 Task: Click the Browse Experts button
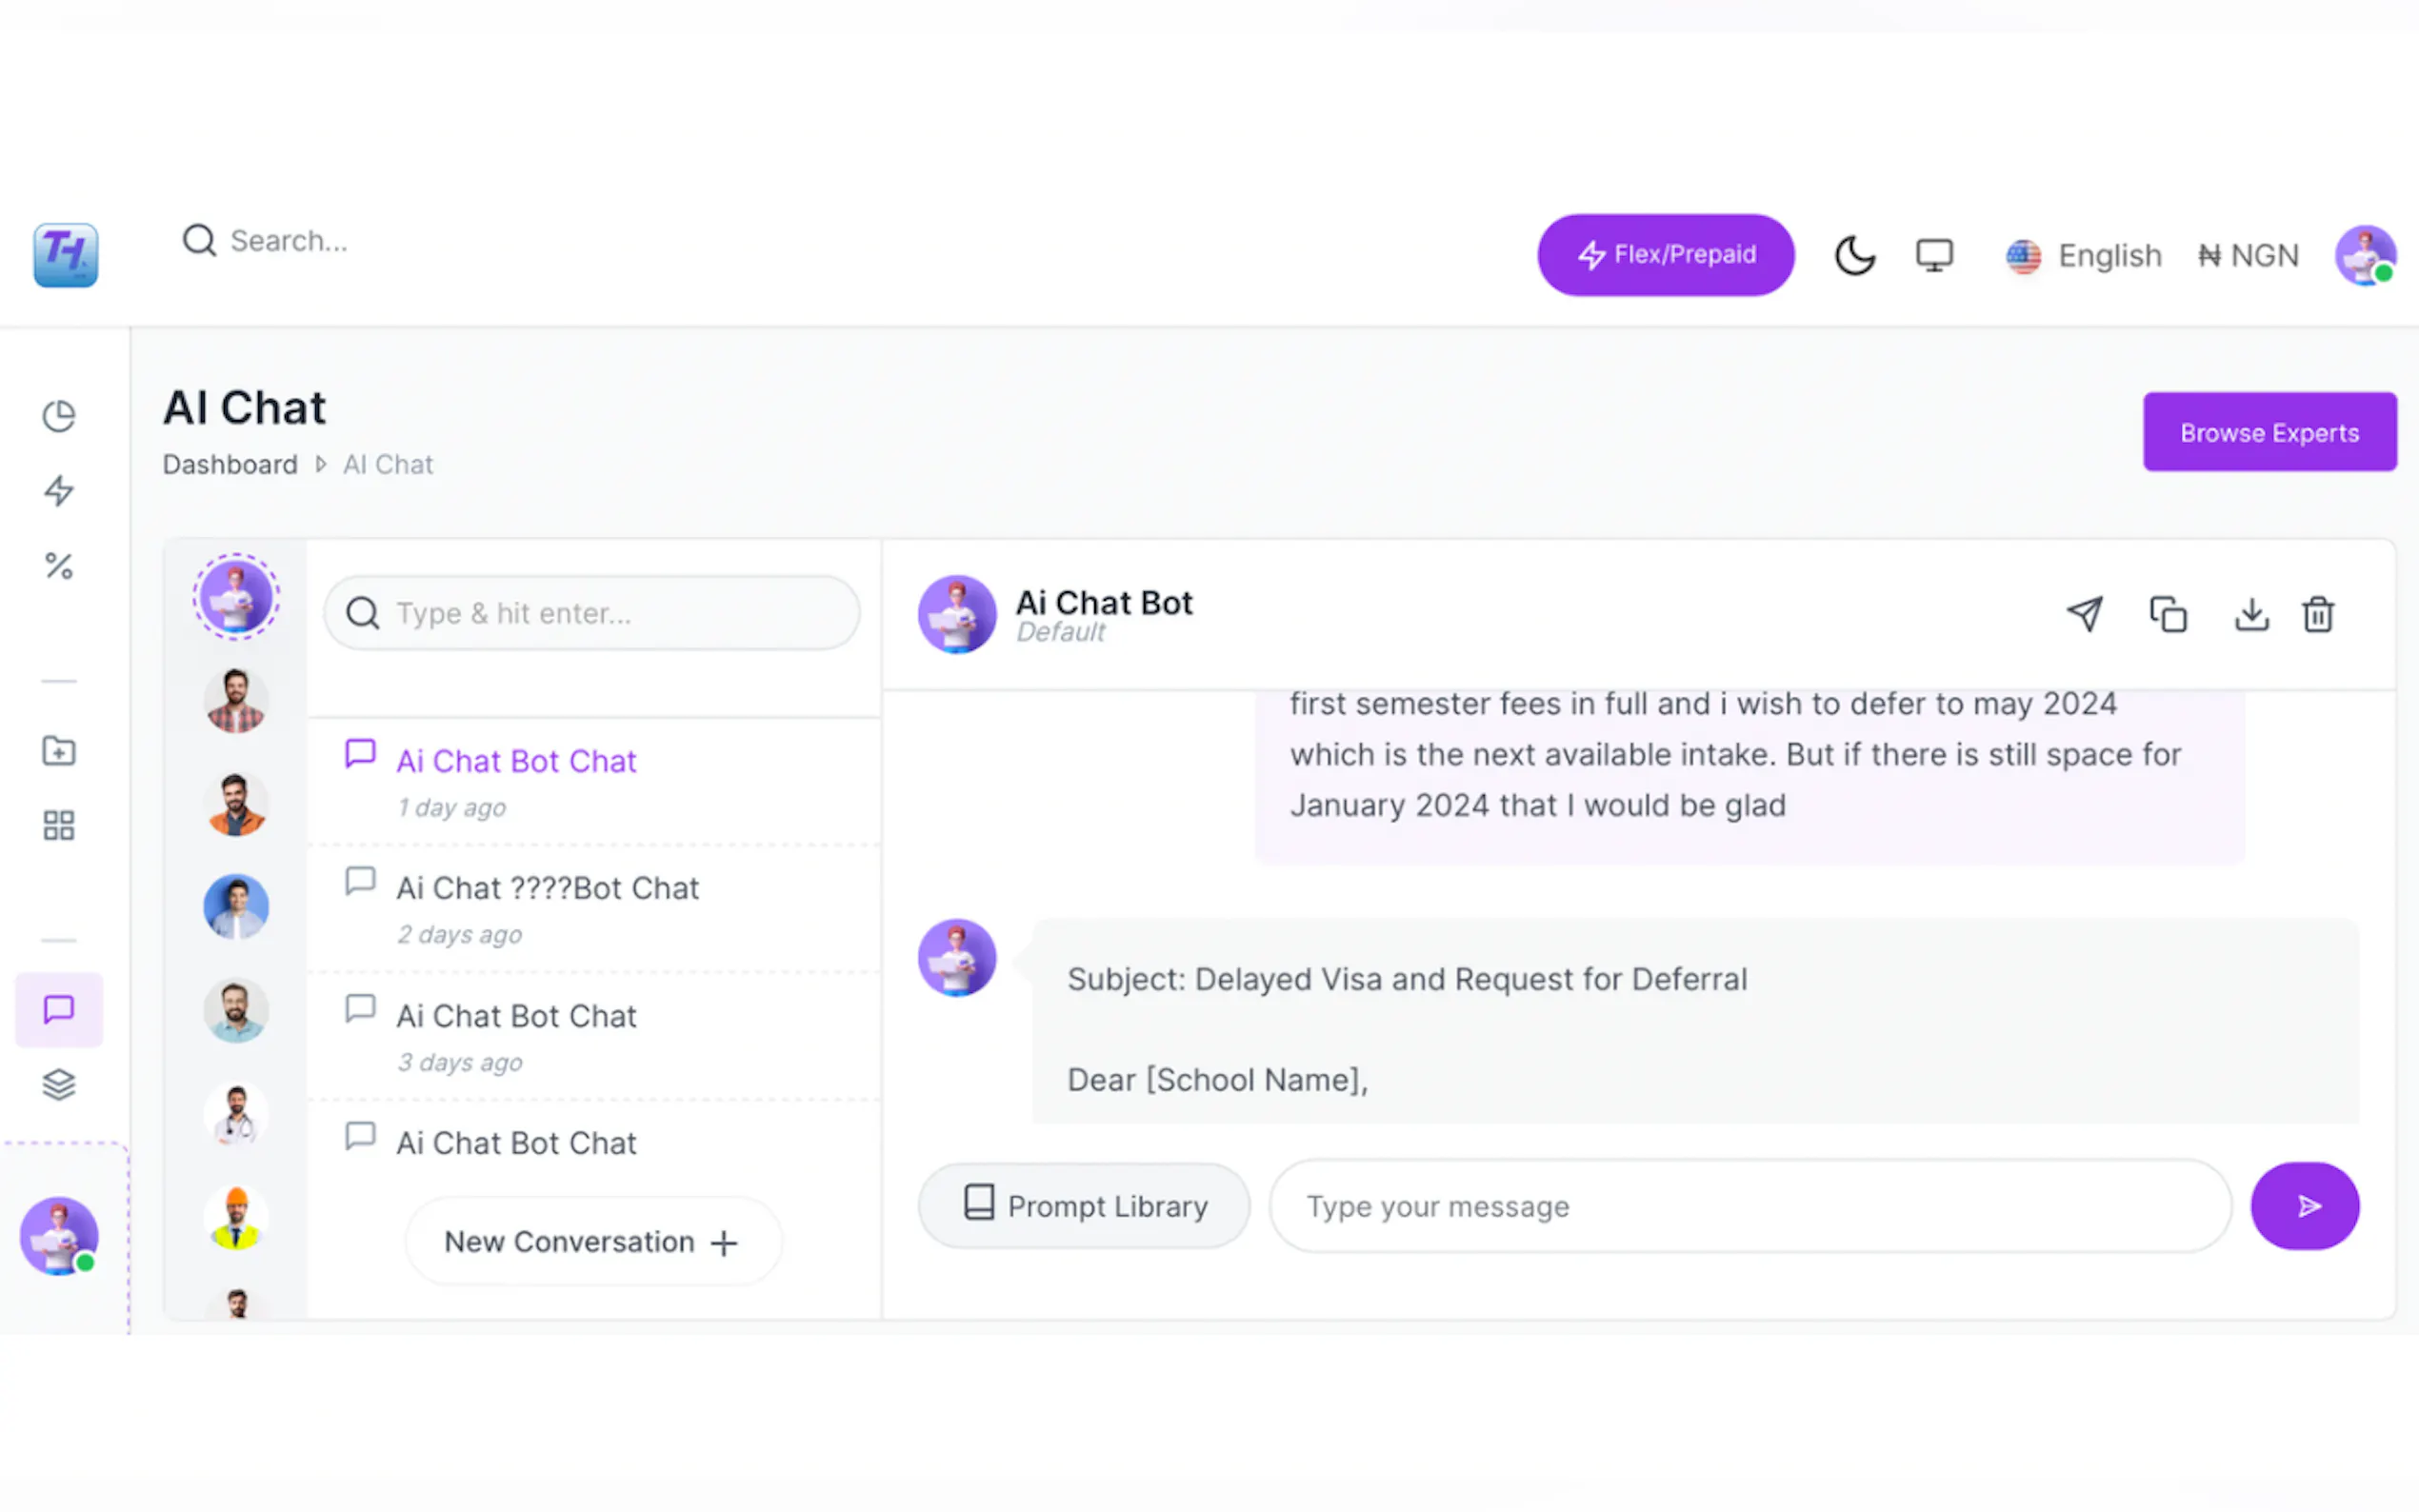pyautogui.click(x=2269, y=433)
